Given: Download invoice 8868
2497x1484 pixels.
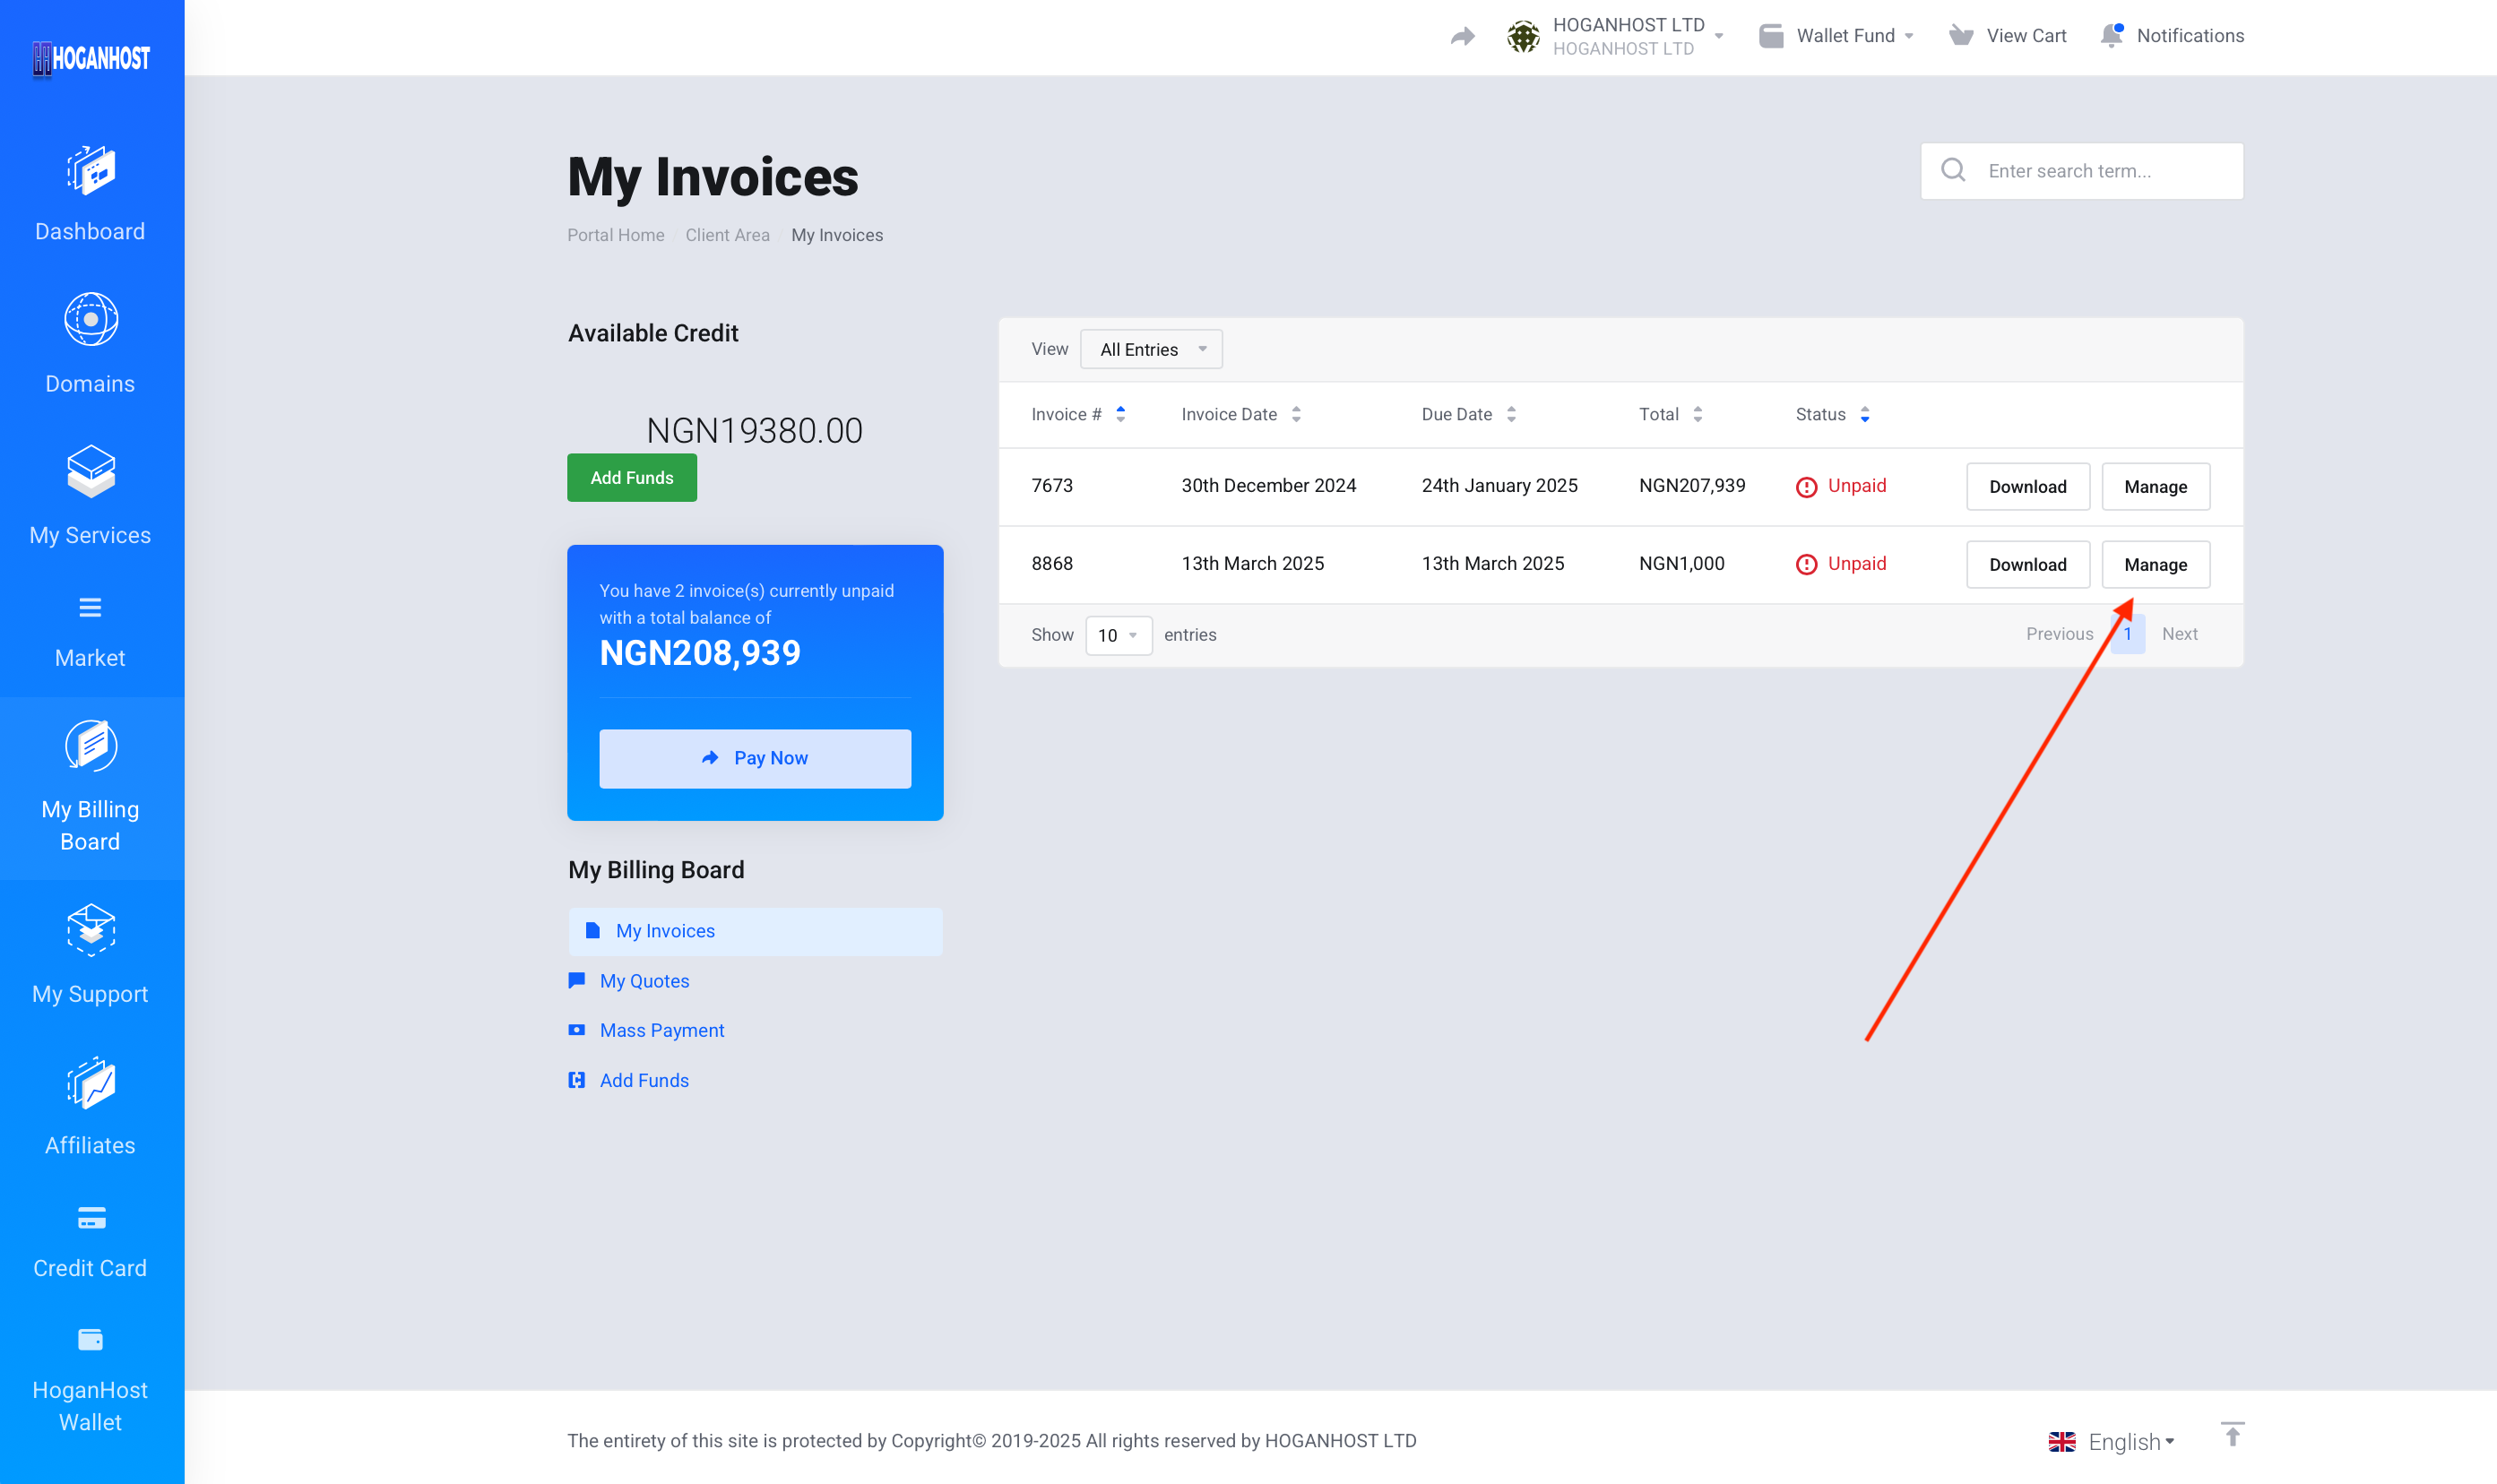Looking at the screenshot, I should 2027,565.
